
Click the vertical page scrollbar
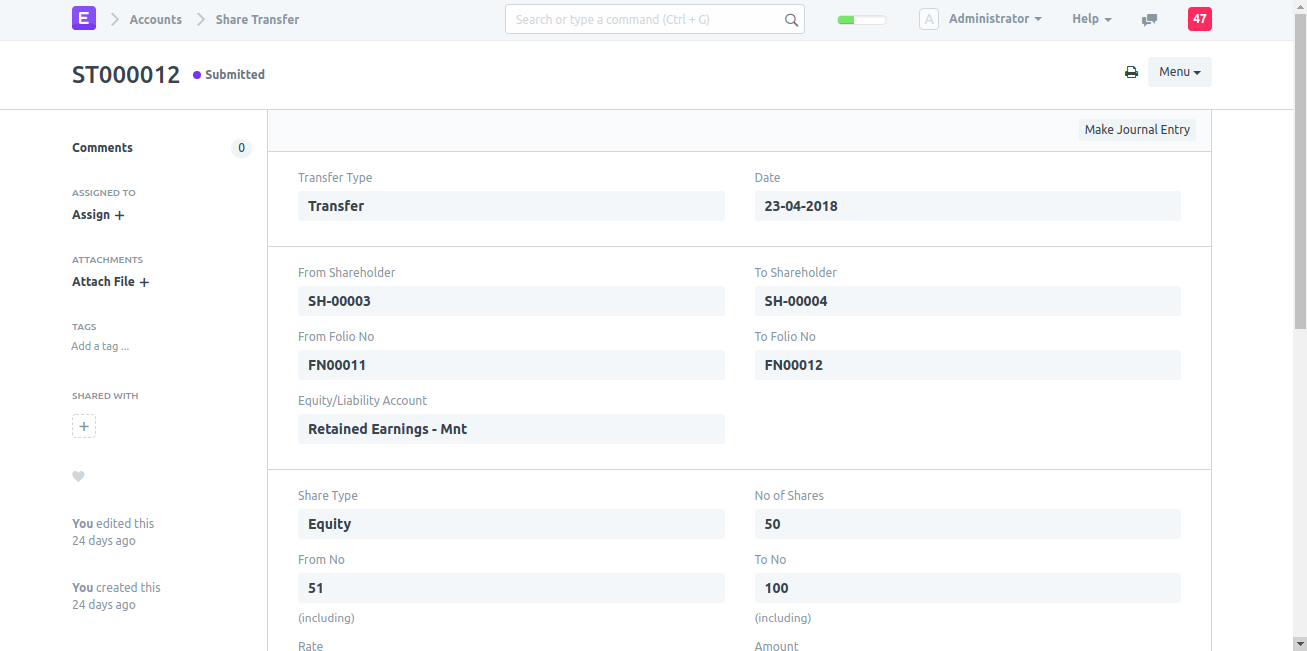pyautogui.click(x=1300, y=172)
